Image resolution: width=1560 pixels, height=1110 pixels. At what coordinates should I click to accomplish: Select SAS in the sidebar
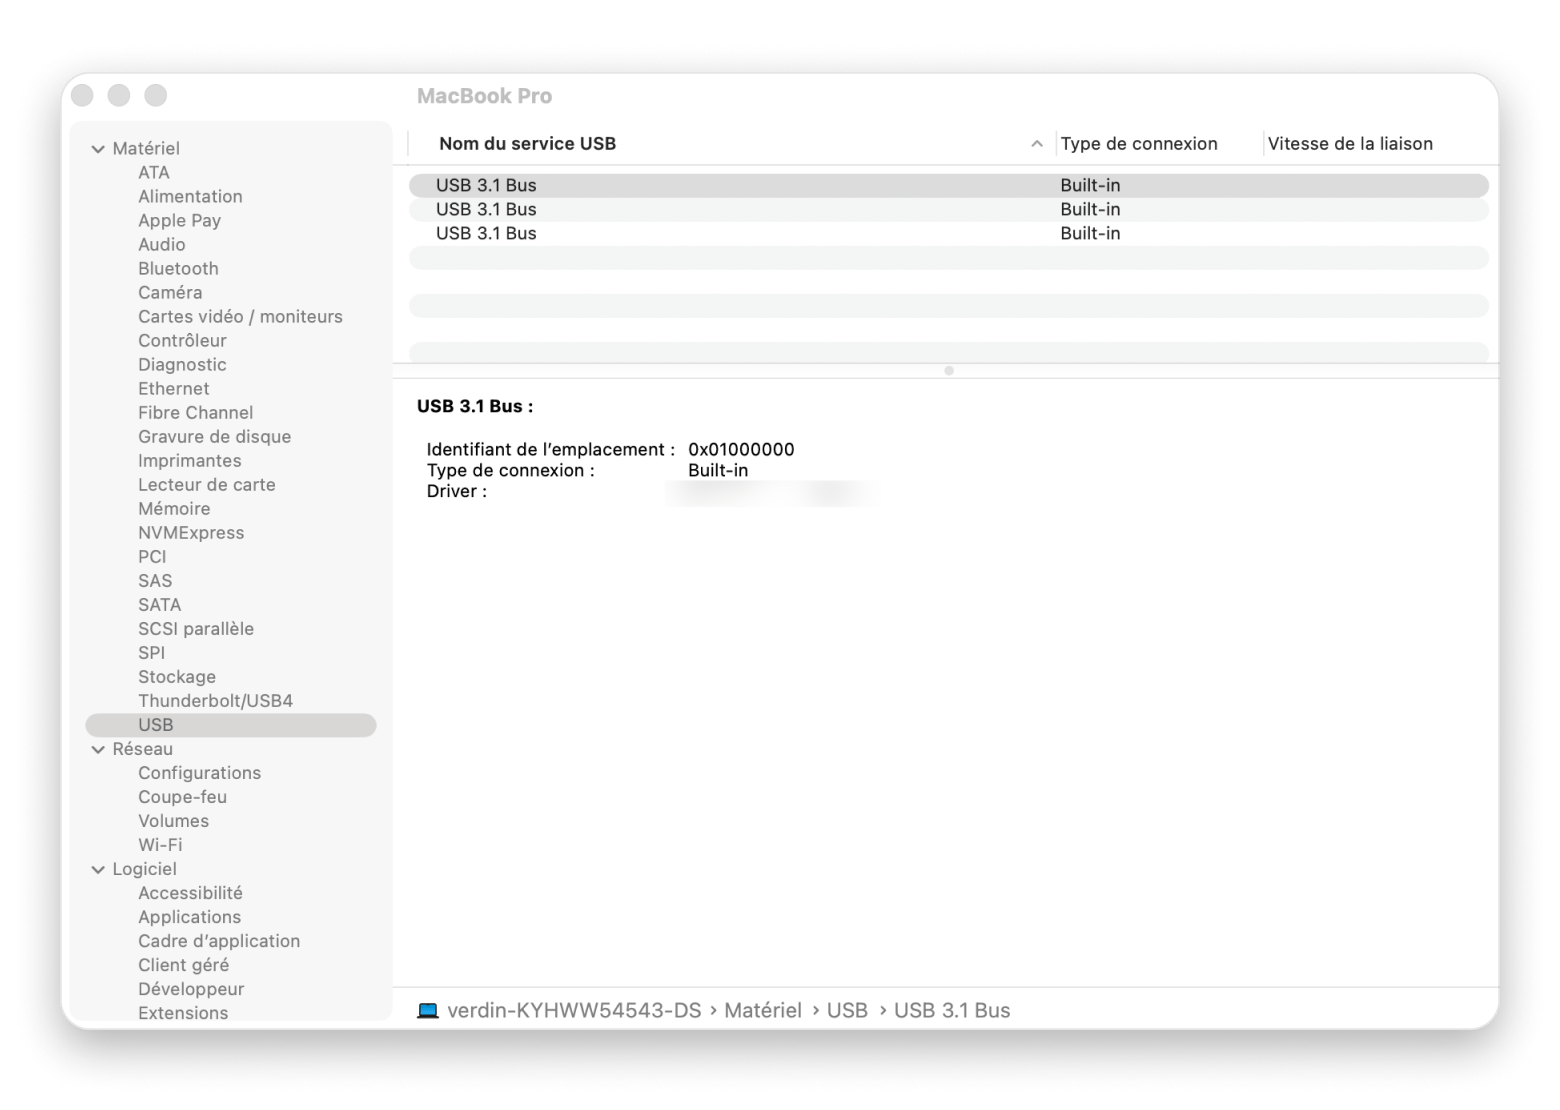click(155, 581)
